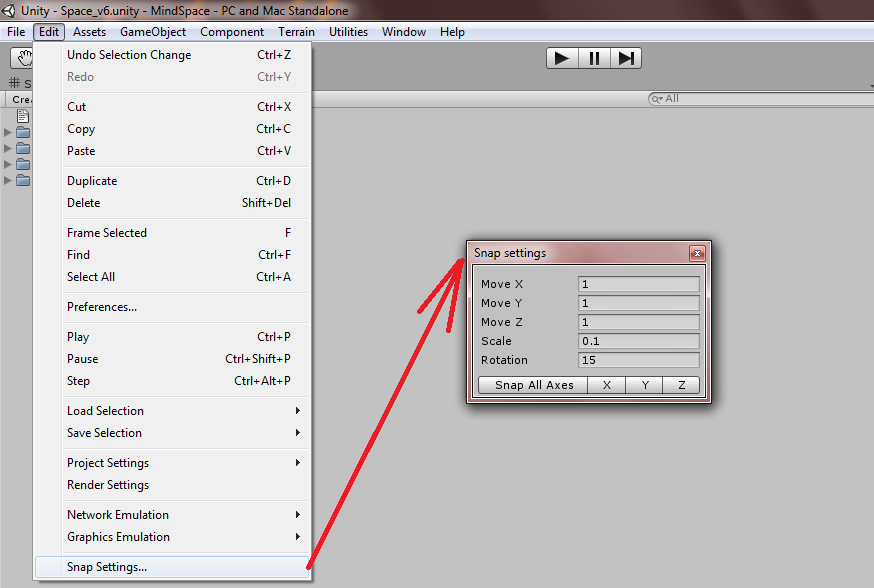Click the search magnifier icon in the search box

(657, 99)
